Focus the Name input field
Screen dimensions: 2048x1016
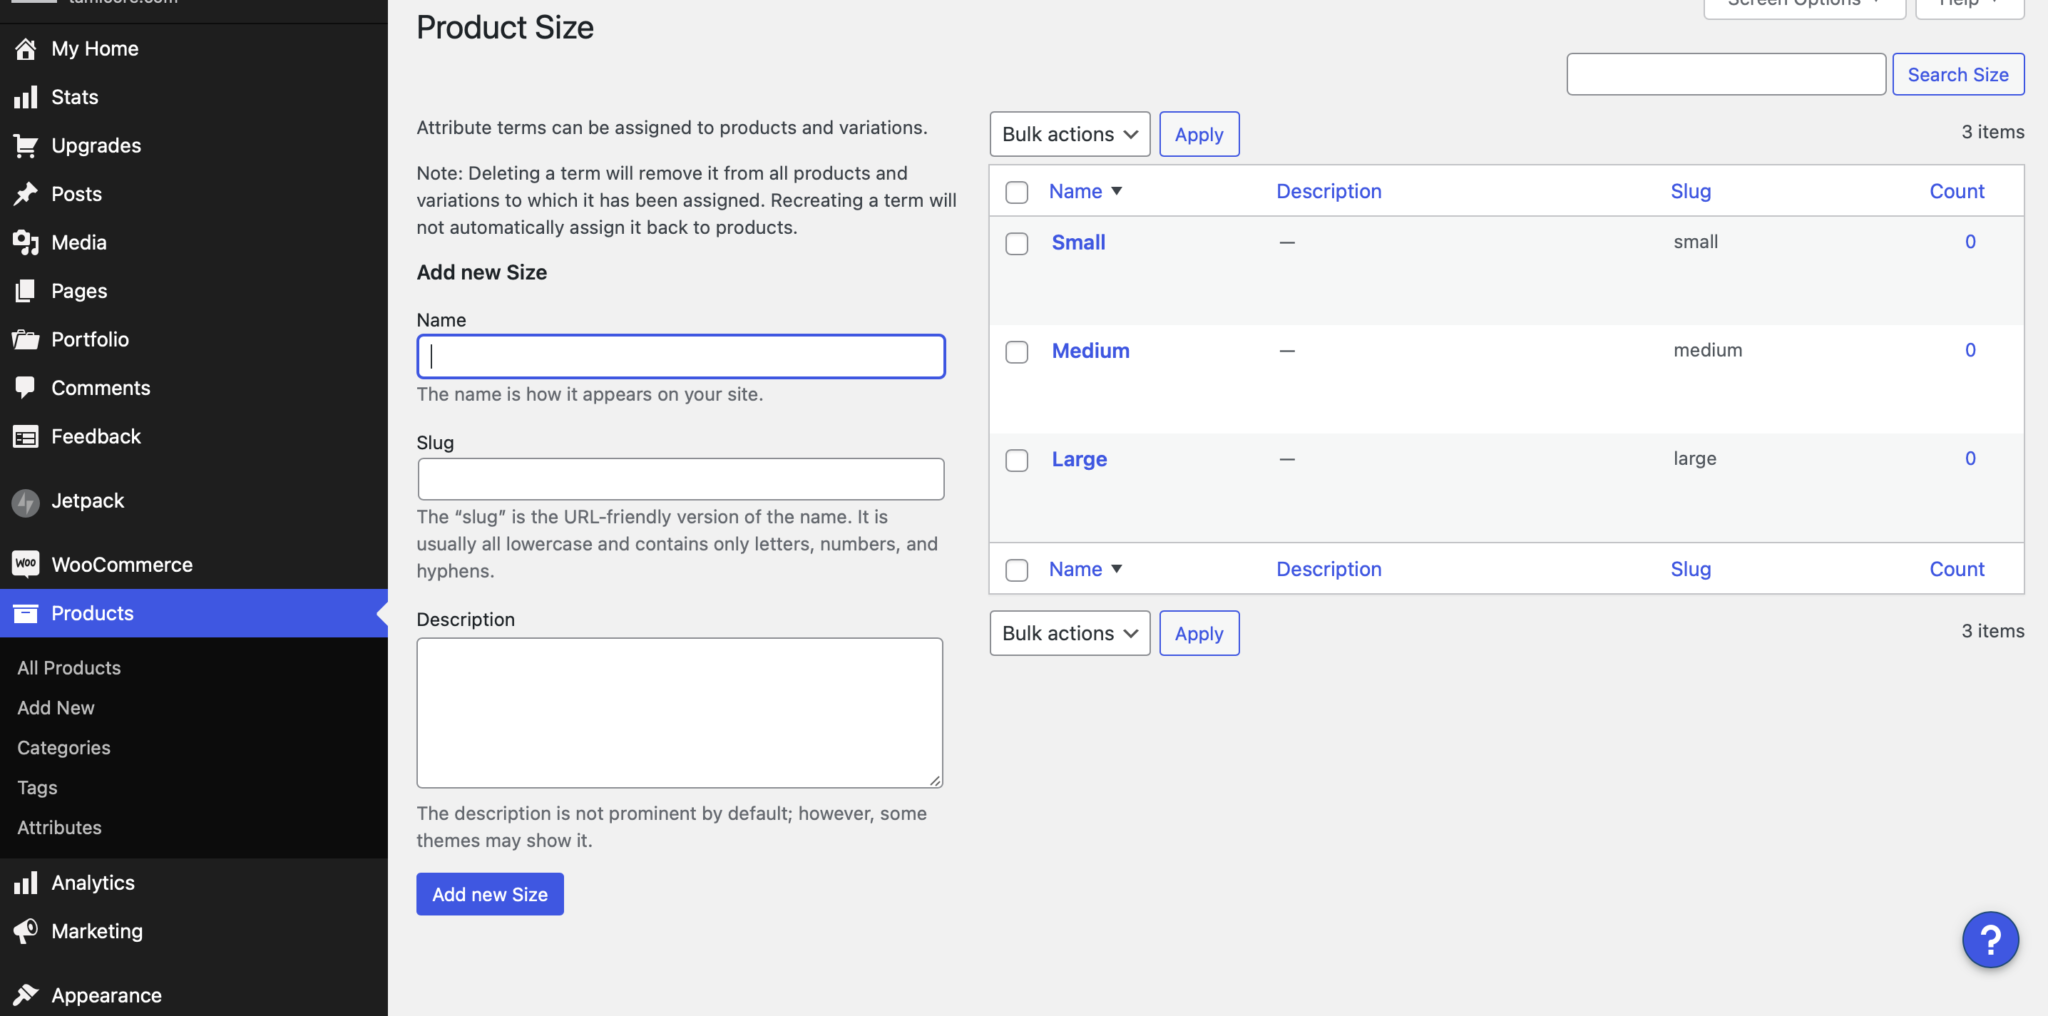(x=681, y=356)
